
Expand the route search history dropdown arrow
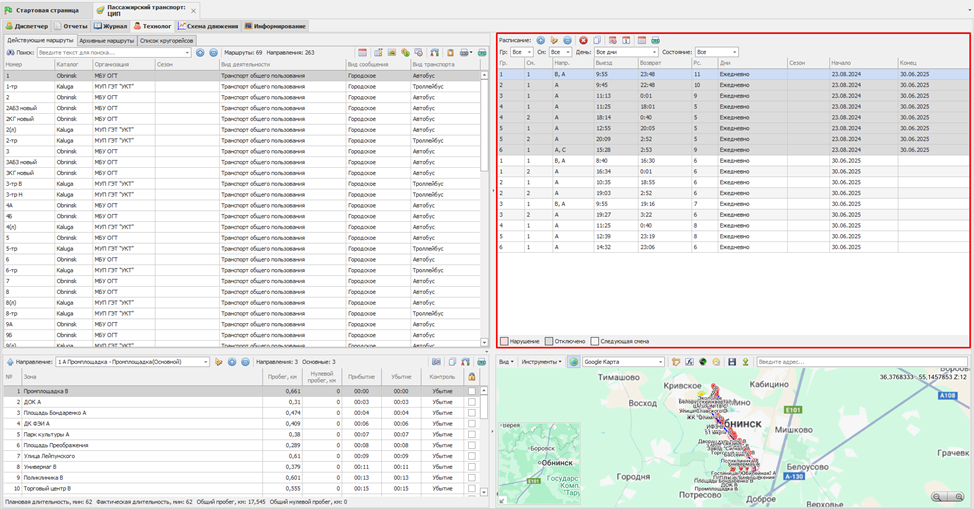[188, 53]
